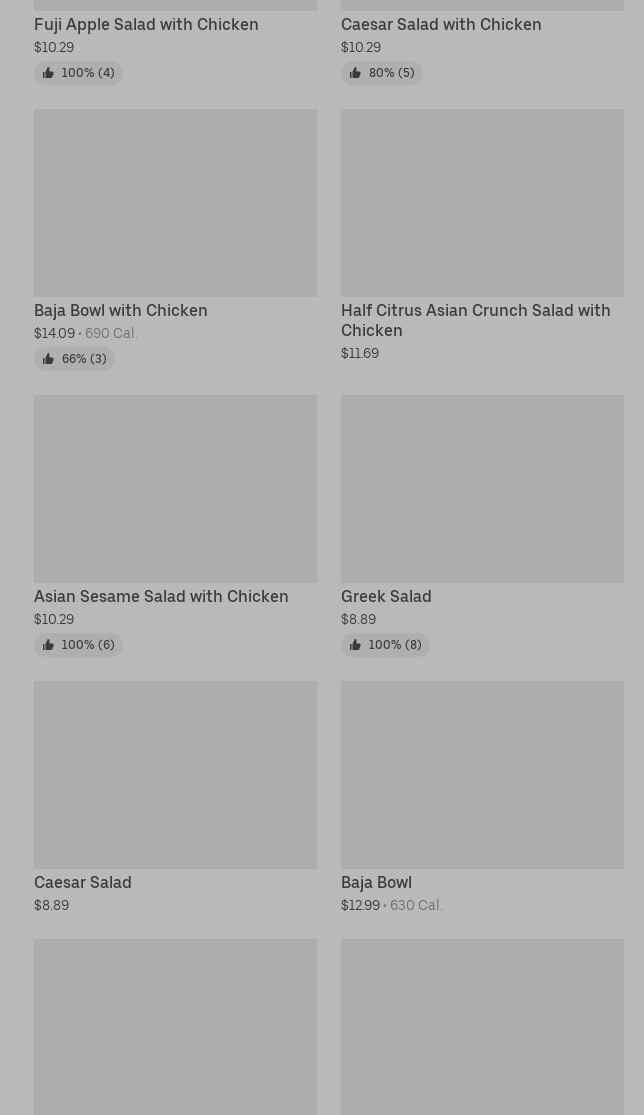Click Asian Sesame Salad with Chicken image

175,489
